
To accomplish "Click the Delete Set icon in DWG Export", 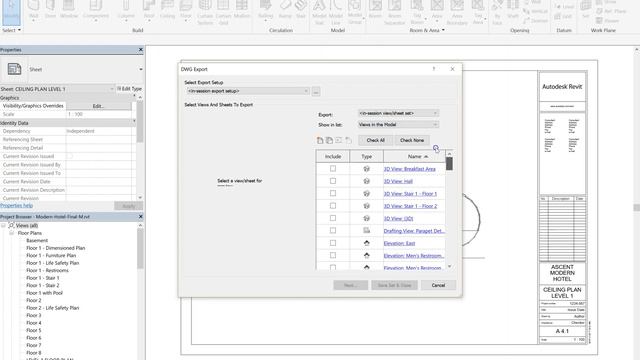I will pyautogui.click(x=348, y=140).
